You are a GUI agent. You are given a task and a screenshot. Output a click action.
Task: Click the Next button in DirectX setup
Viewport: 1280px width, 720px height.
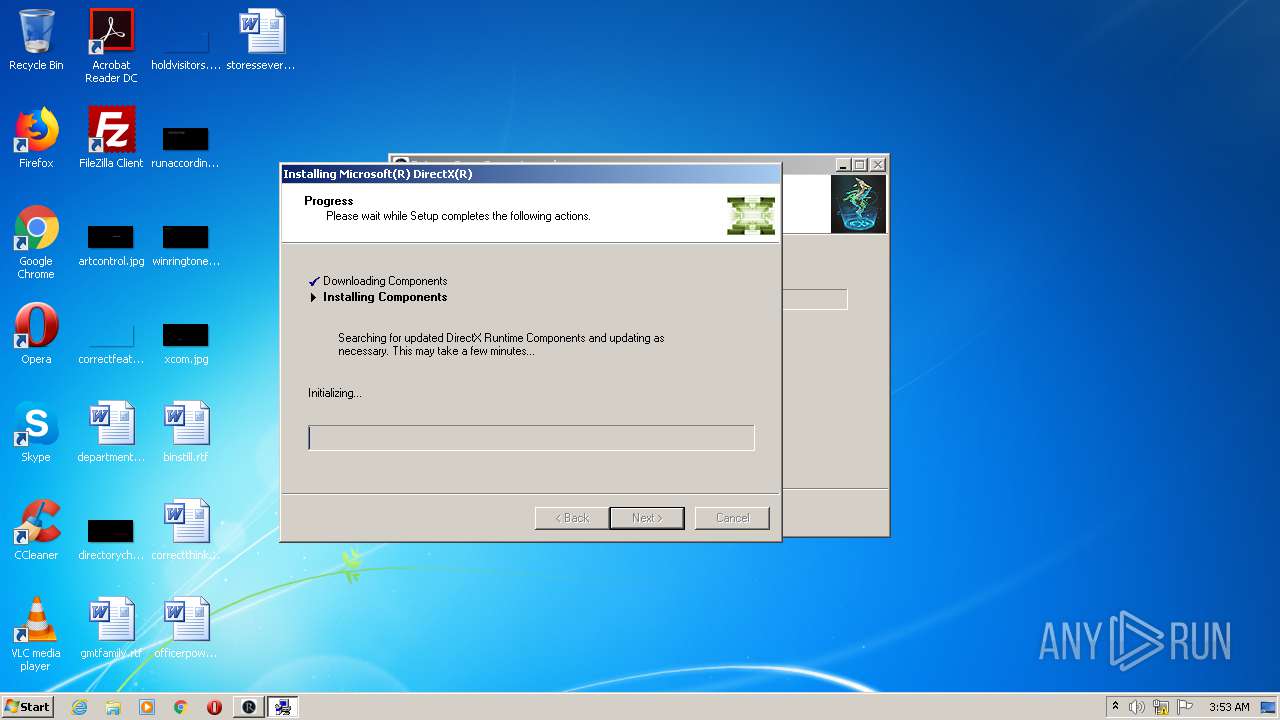[647, 518]
